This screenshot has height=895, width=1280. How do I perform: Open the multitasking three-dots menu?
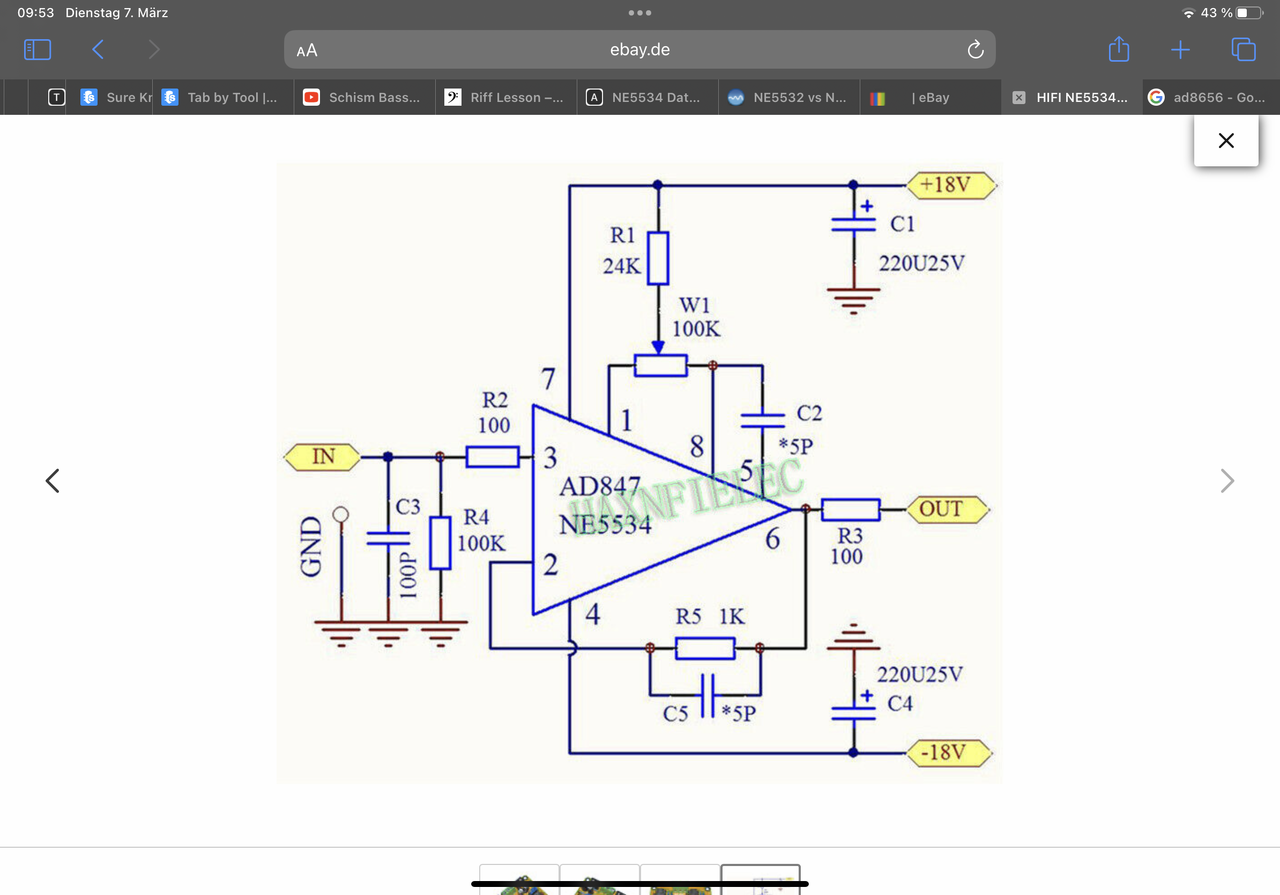coord(640,13)
